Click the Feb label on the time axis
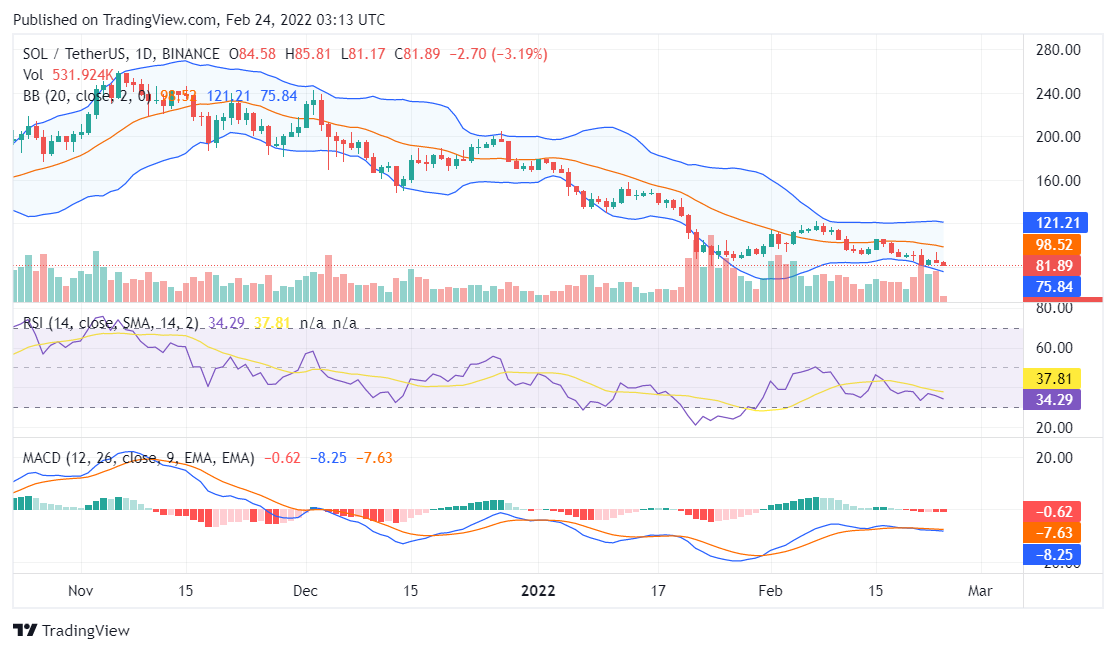This screenshot has height=652, width=1116. click(x=769, y=590)
